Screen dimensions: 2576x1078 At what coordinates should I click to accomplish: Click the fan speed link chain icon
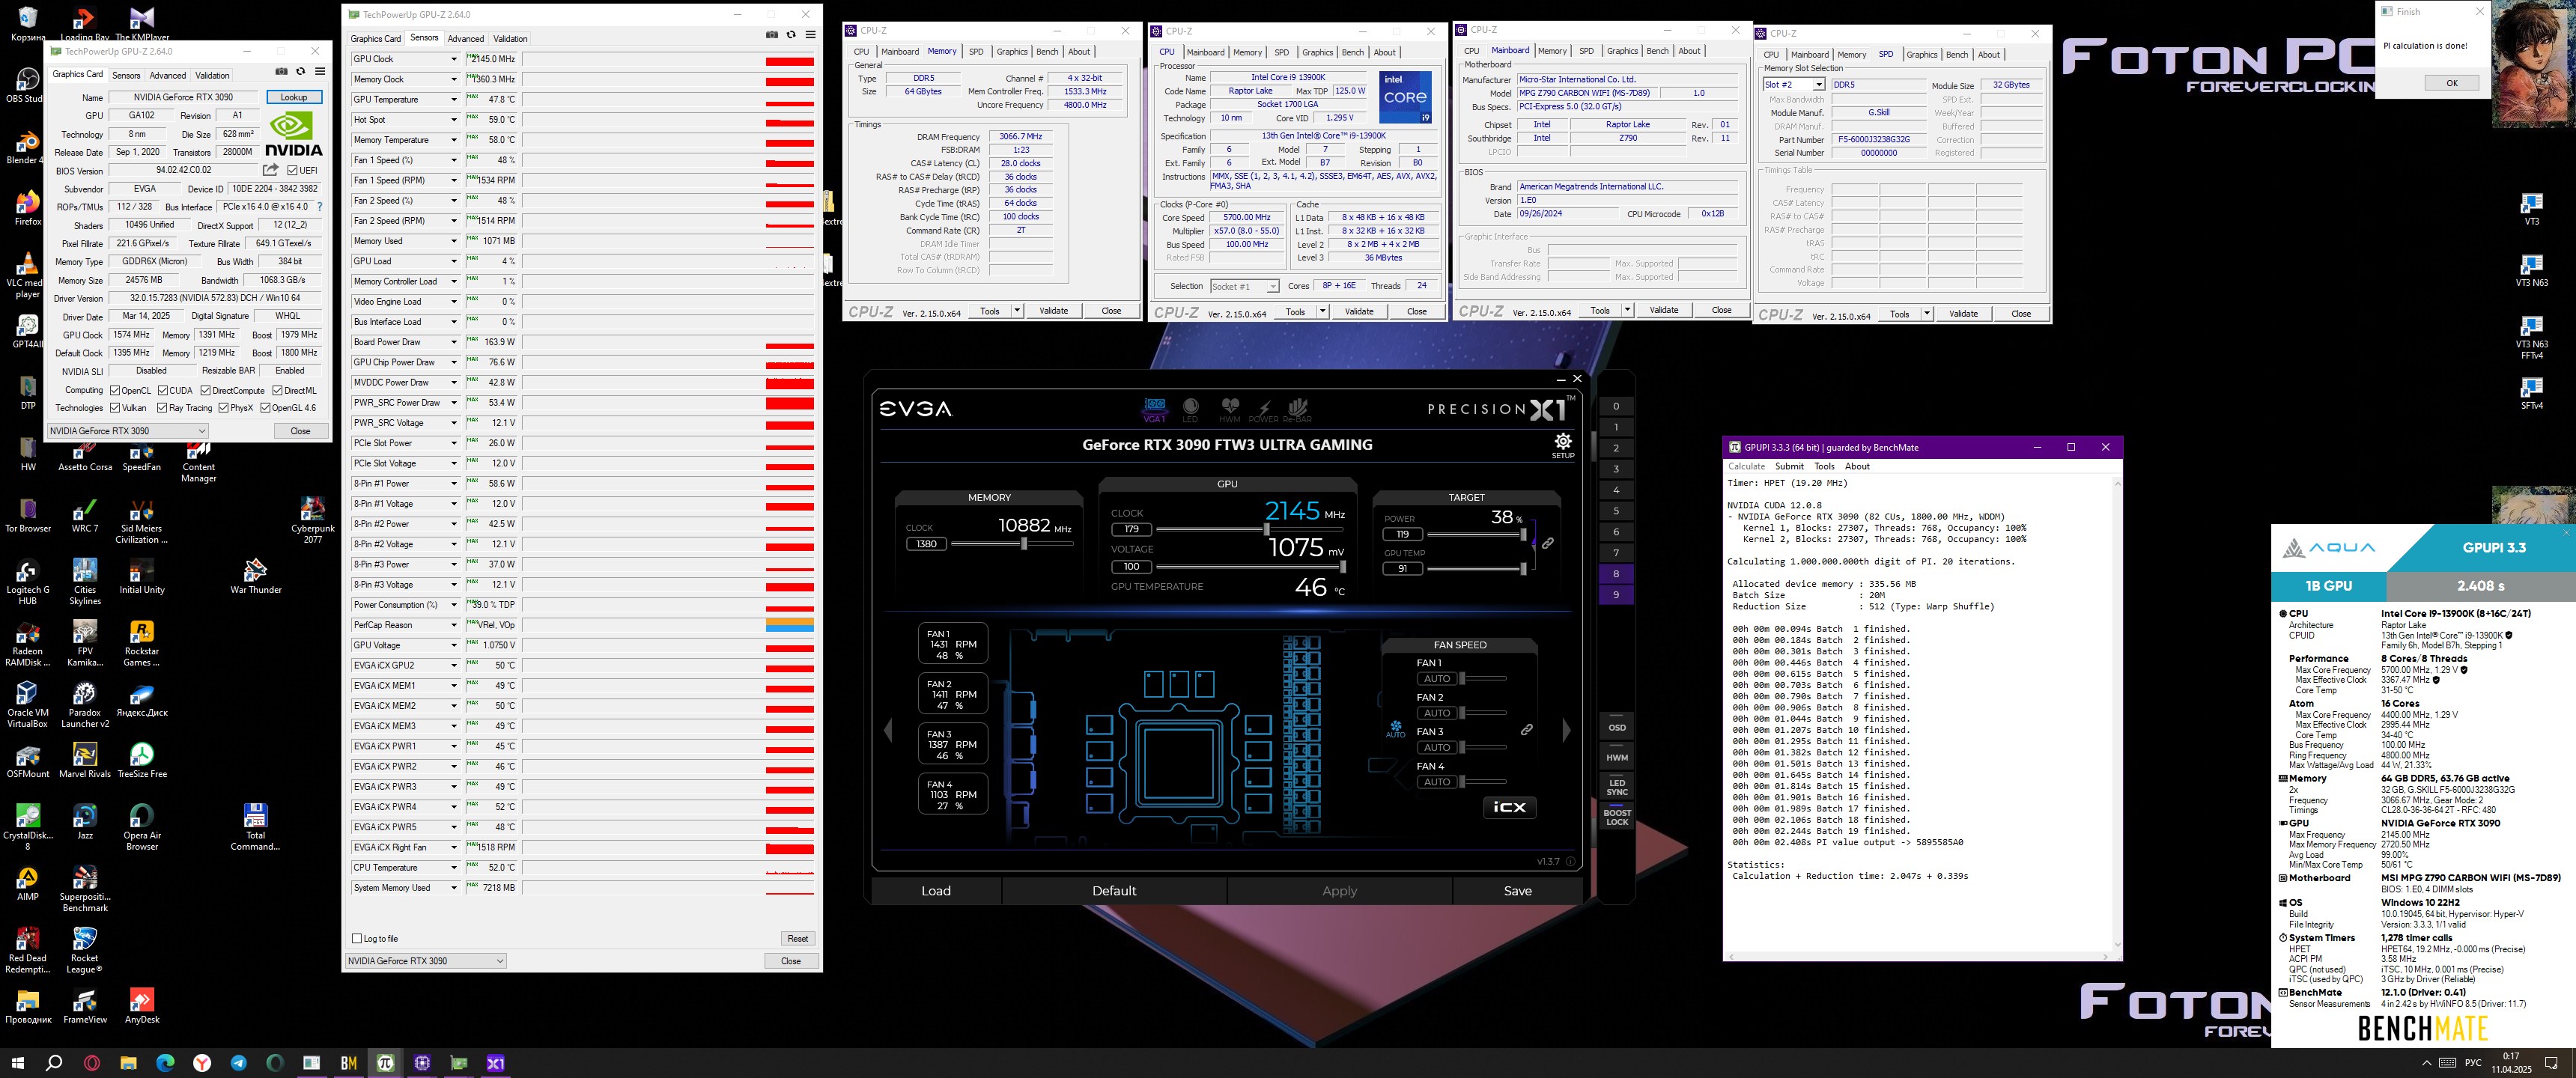point(1527,729)
